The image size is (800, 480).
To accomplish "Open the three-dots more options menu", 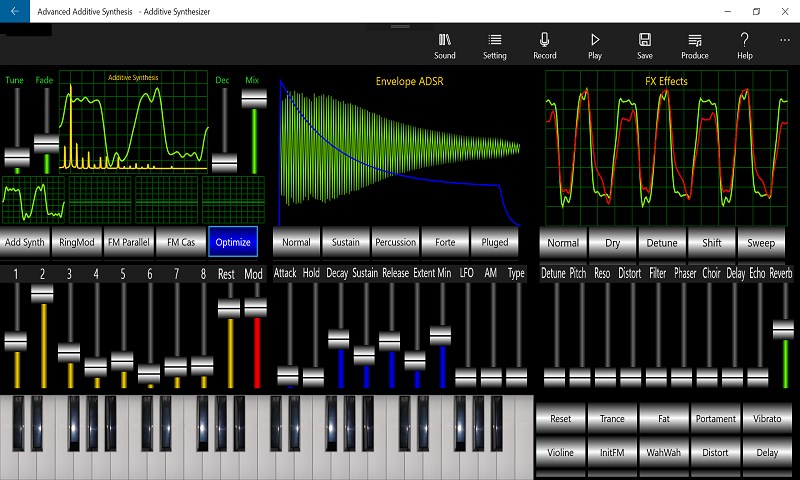I will (x=785, y=40).
